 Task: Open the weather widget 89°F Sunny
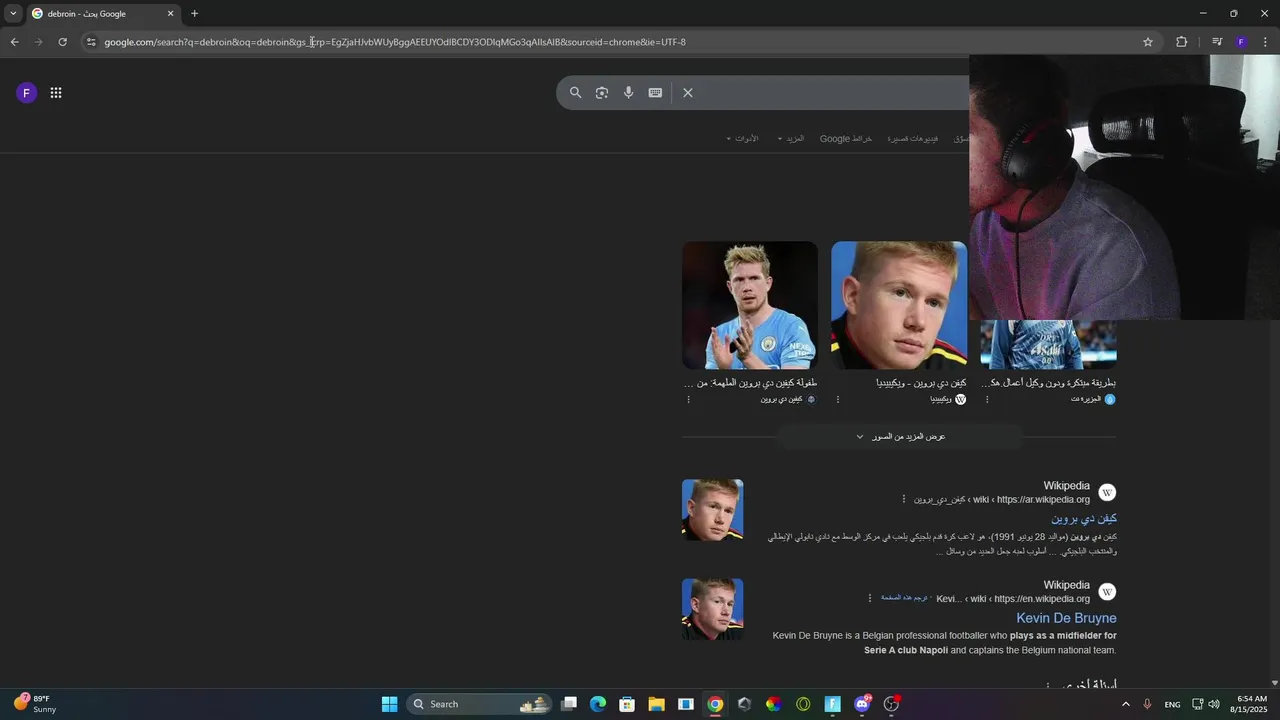pyautogui.click(x=35, y=704)
